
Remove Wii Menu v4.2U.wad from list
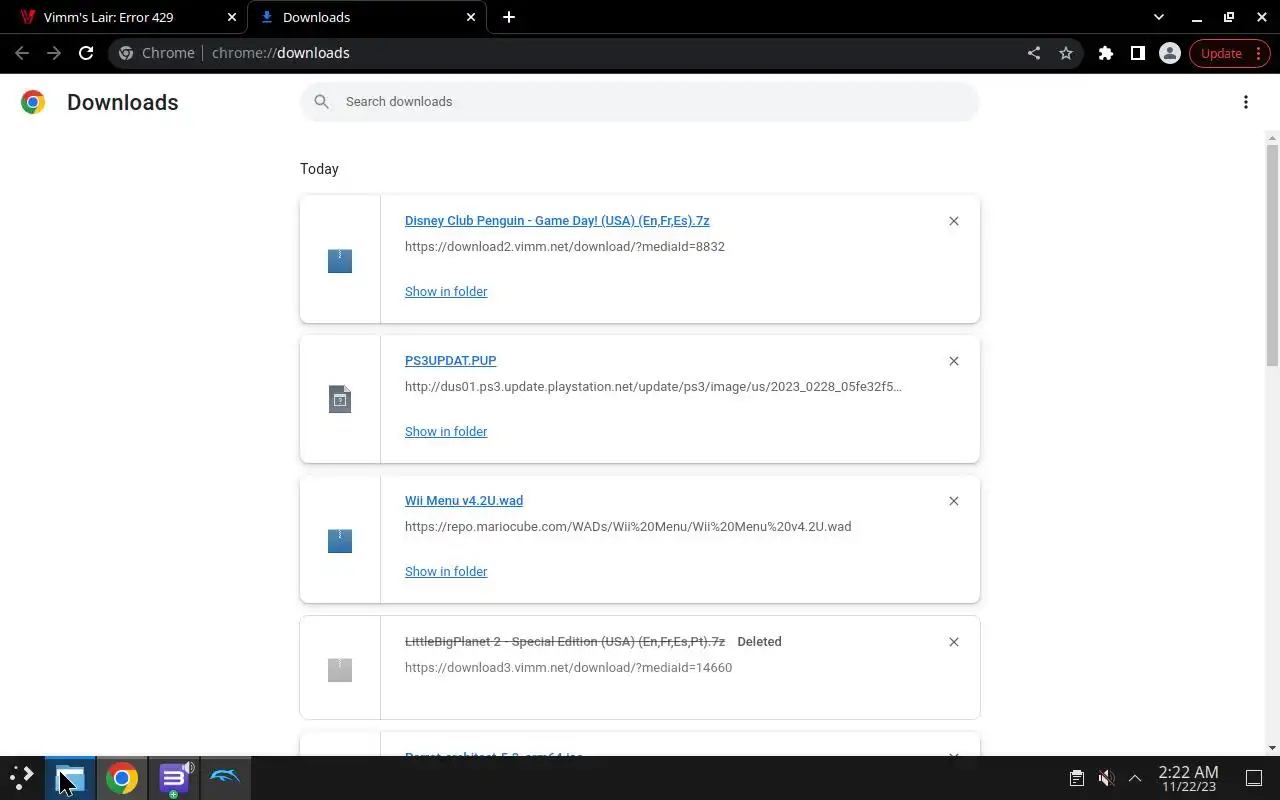pos(954,501)
